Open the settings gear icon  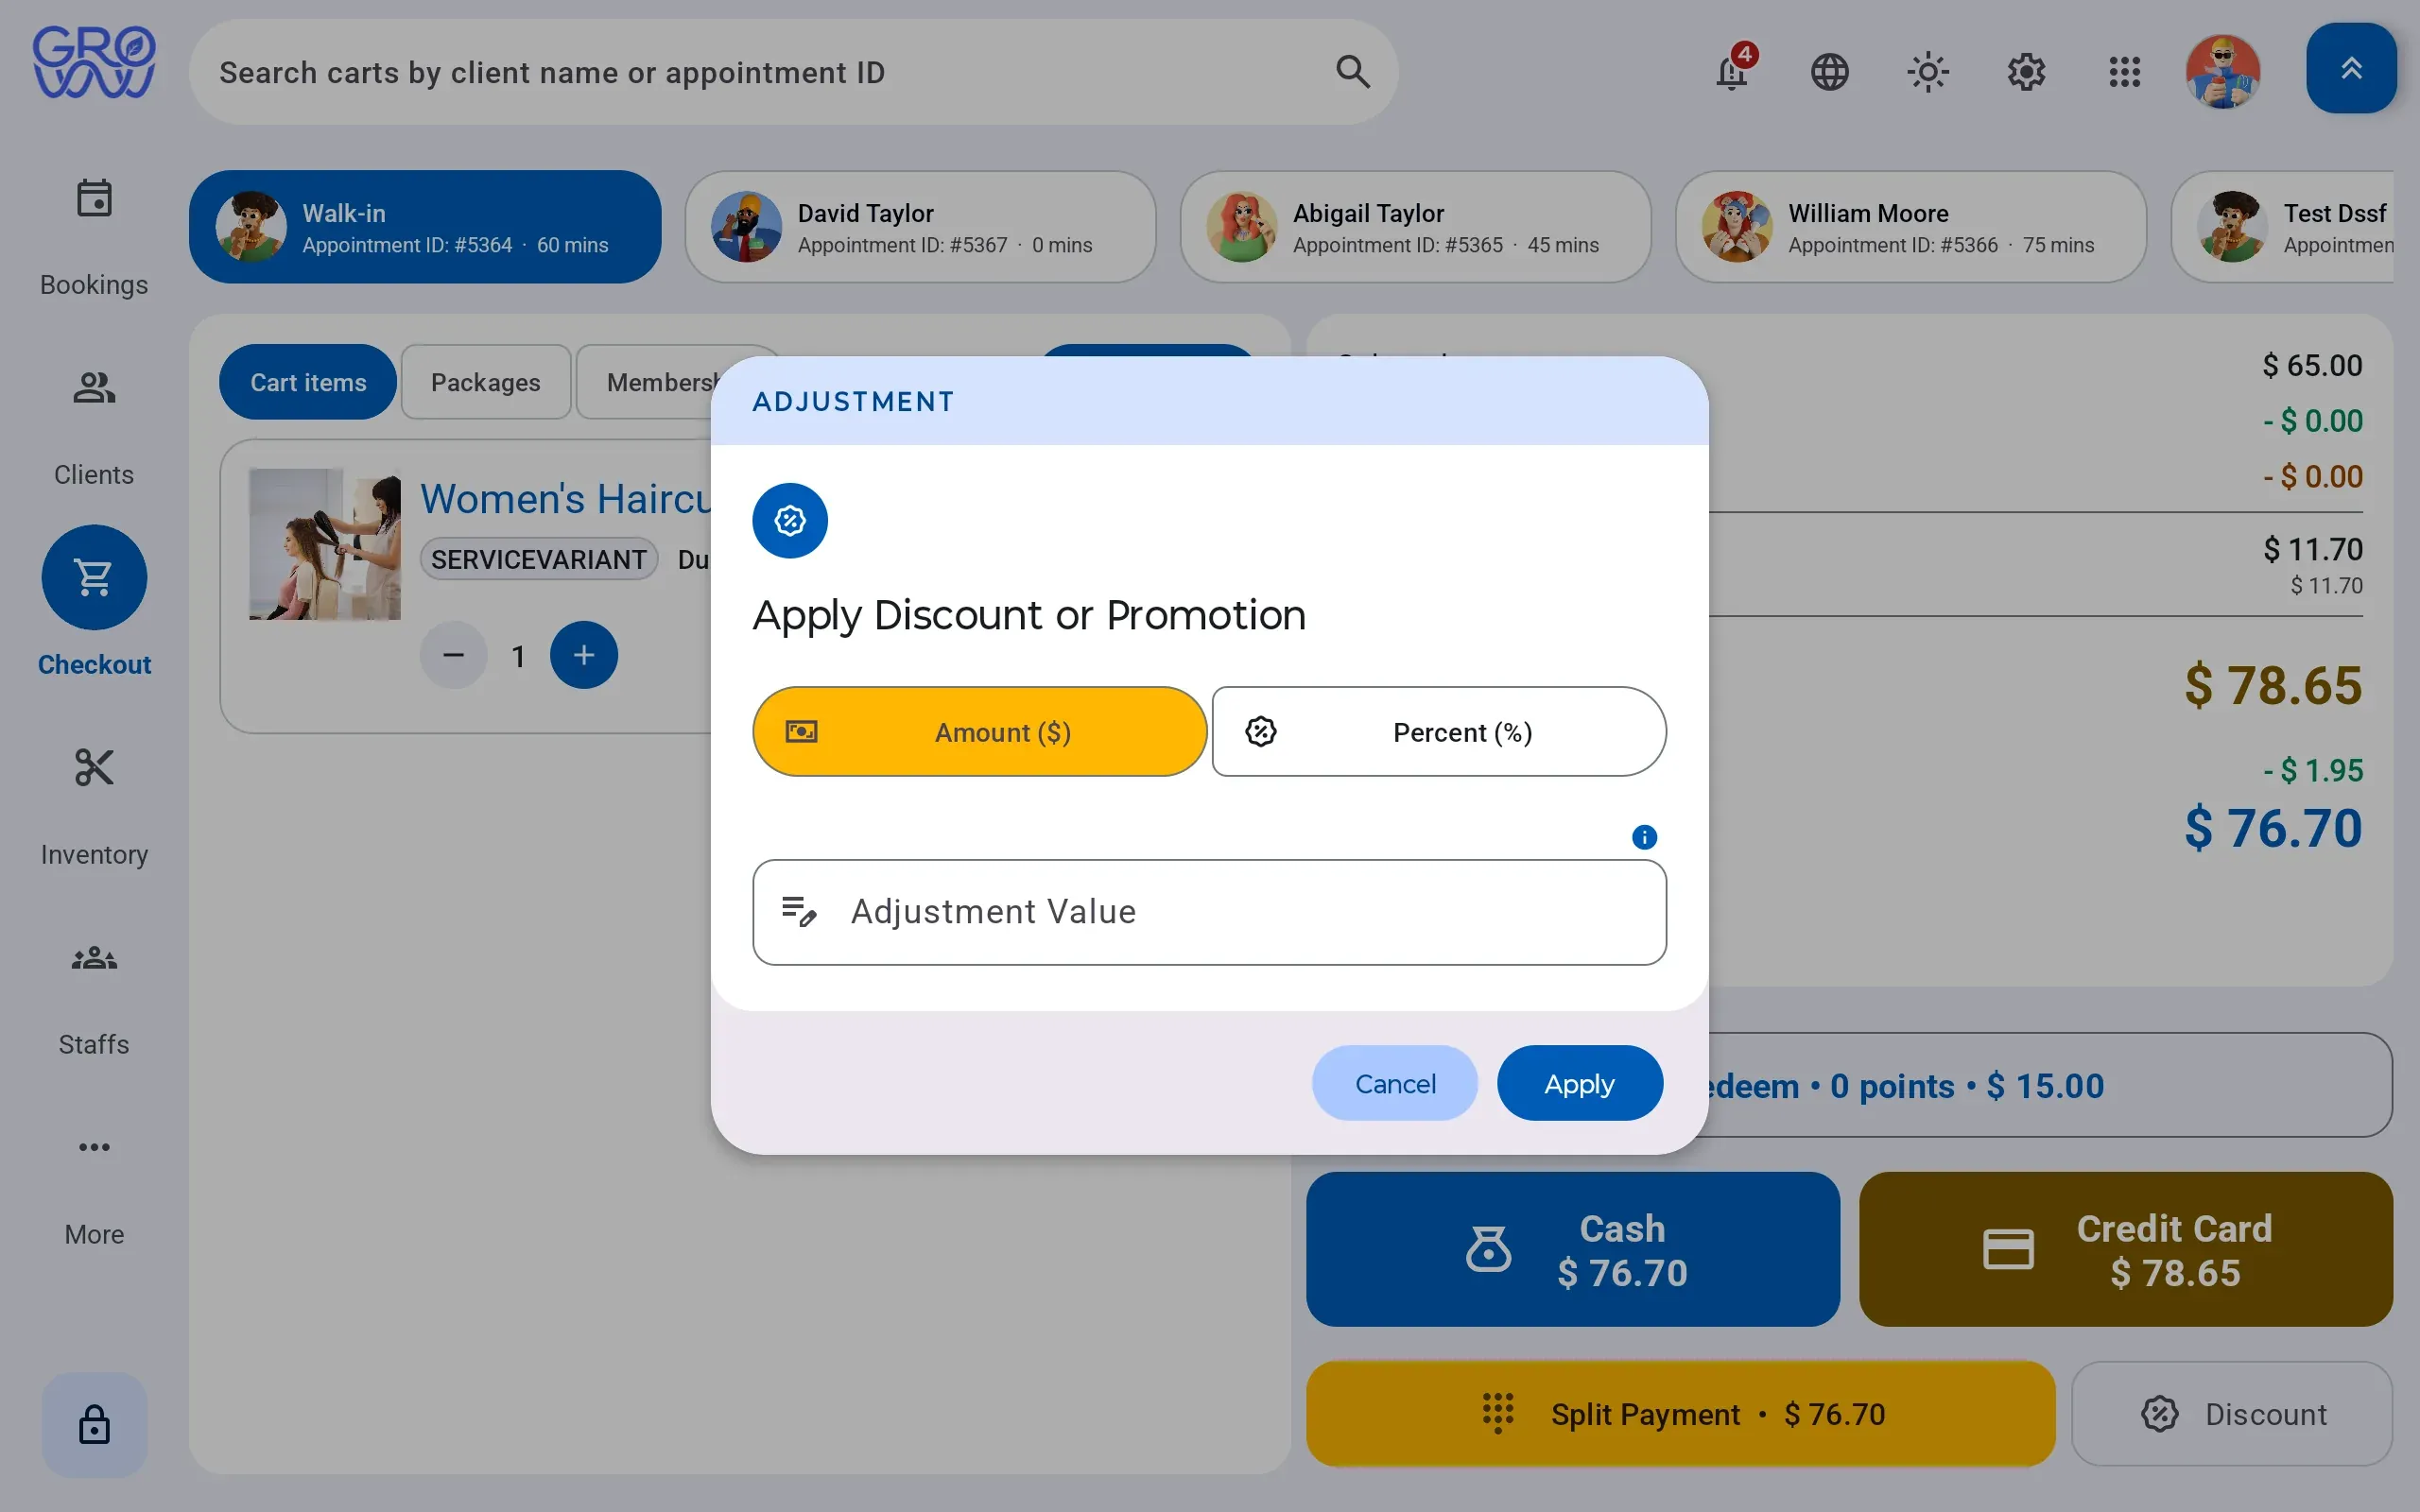click(x=2026, y=72)
